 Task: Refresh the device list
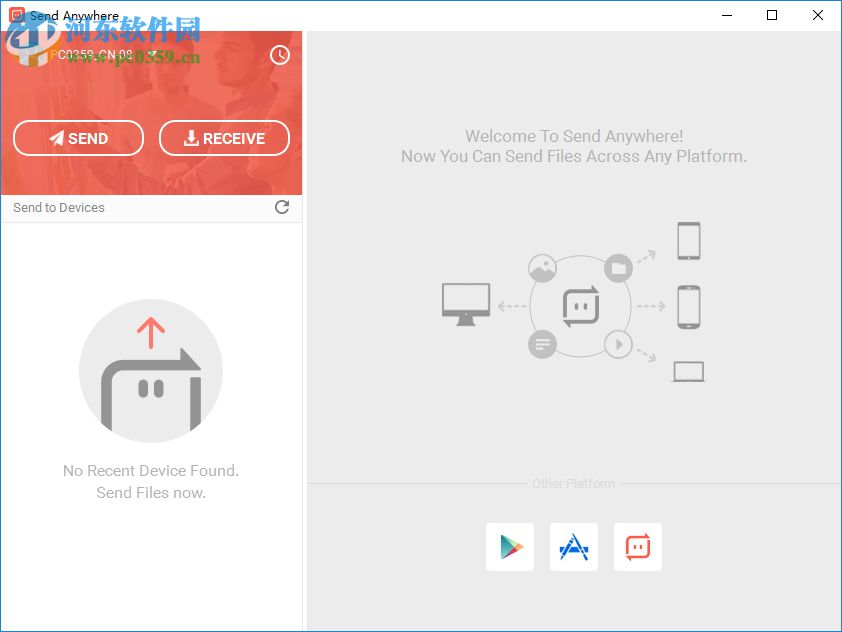282,207
